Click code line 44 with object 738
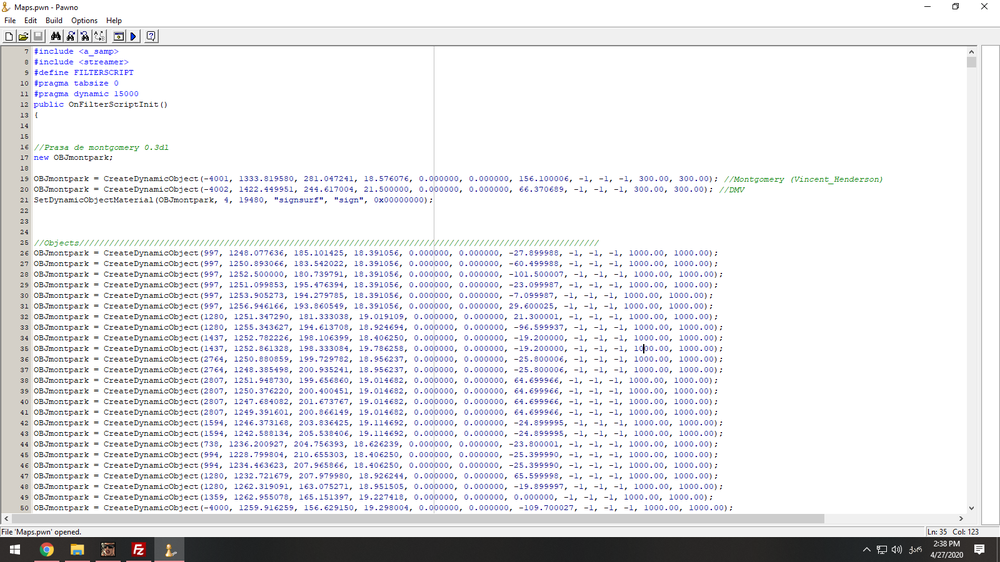 [x=376, y=444]
